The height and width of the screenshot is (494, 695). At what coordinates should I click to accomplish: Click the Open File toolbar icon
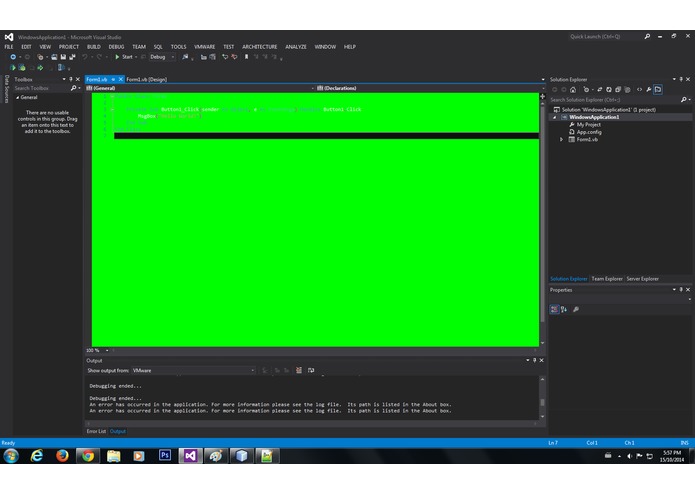tap(54, 57)
